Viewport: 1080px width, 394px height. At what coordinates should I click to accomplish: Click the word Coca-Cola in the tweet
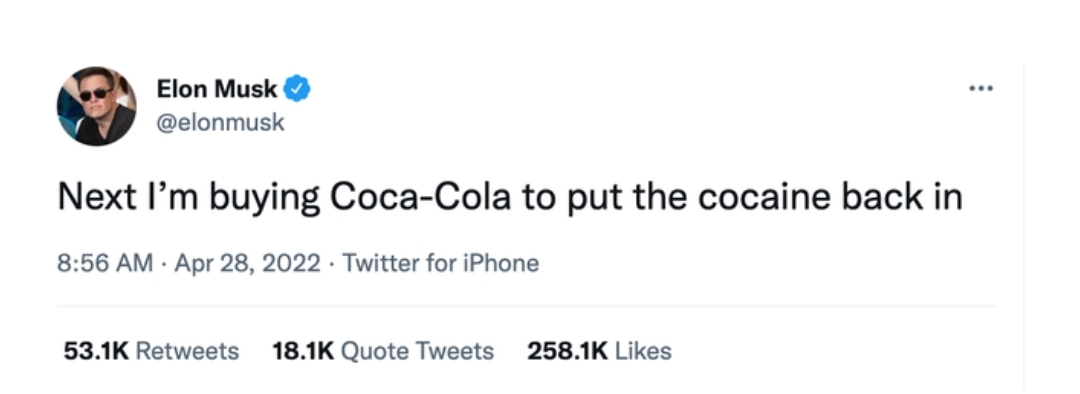point(420,198)
